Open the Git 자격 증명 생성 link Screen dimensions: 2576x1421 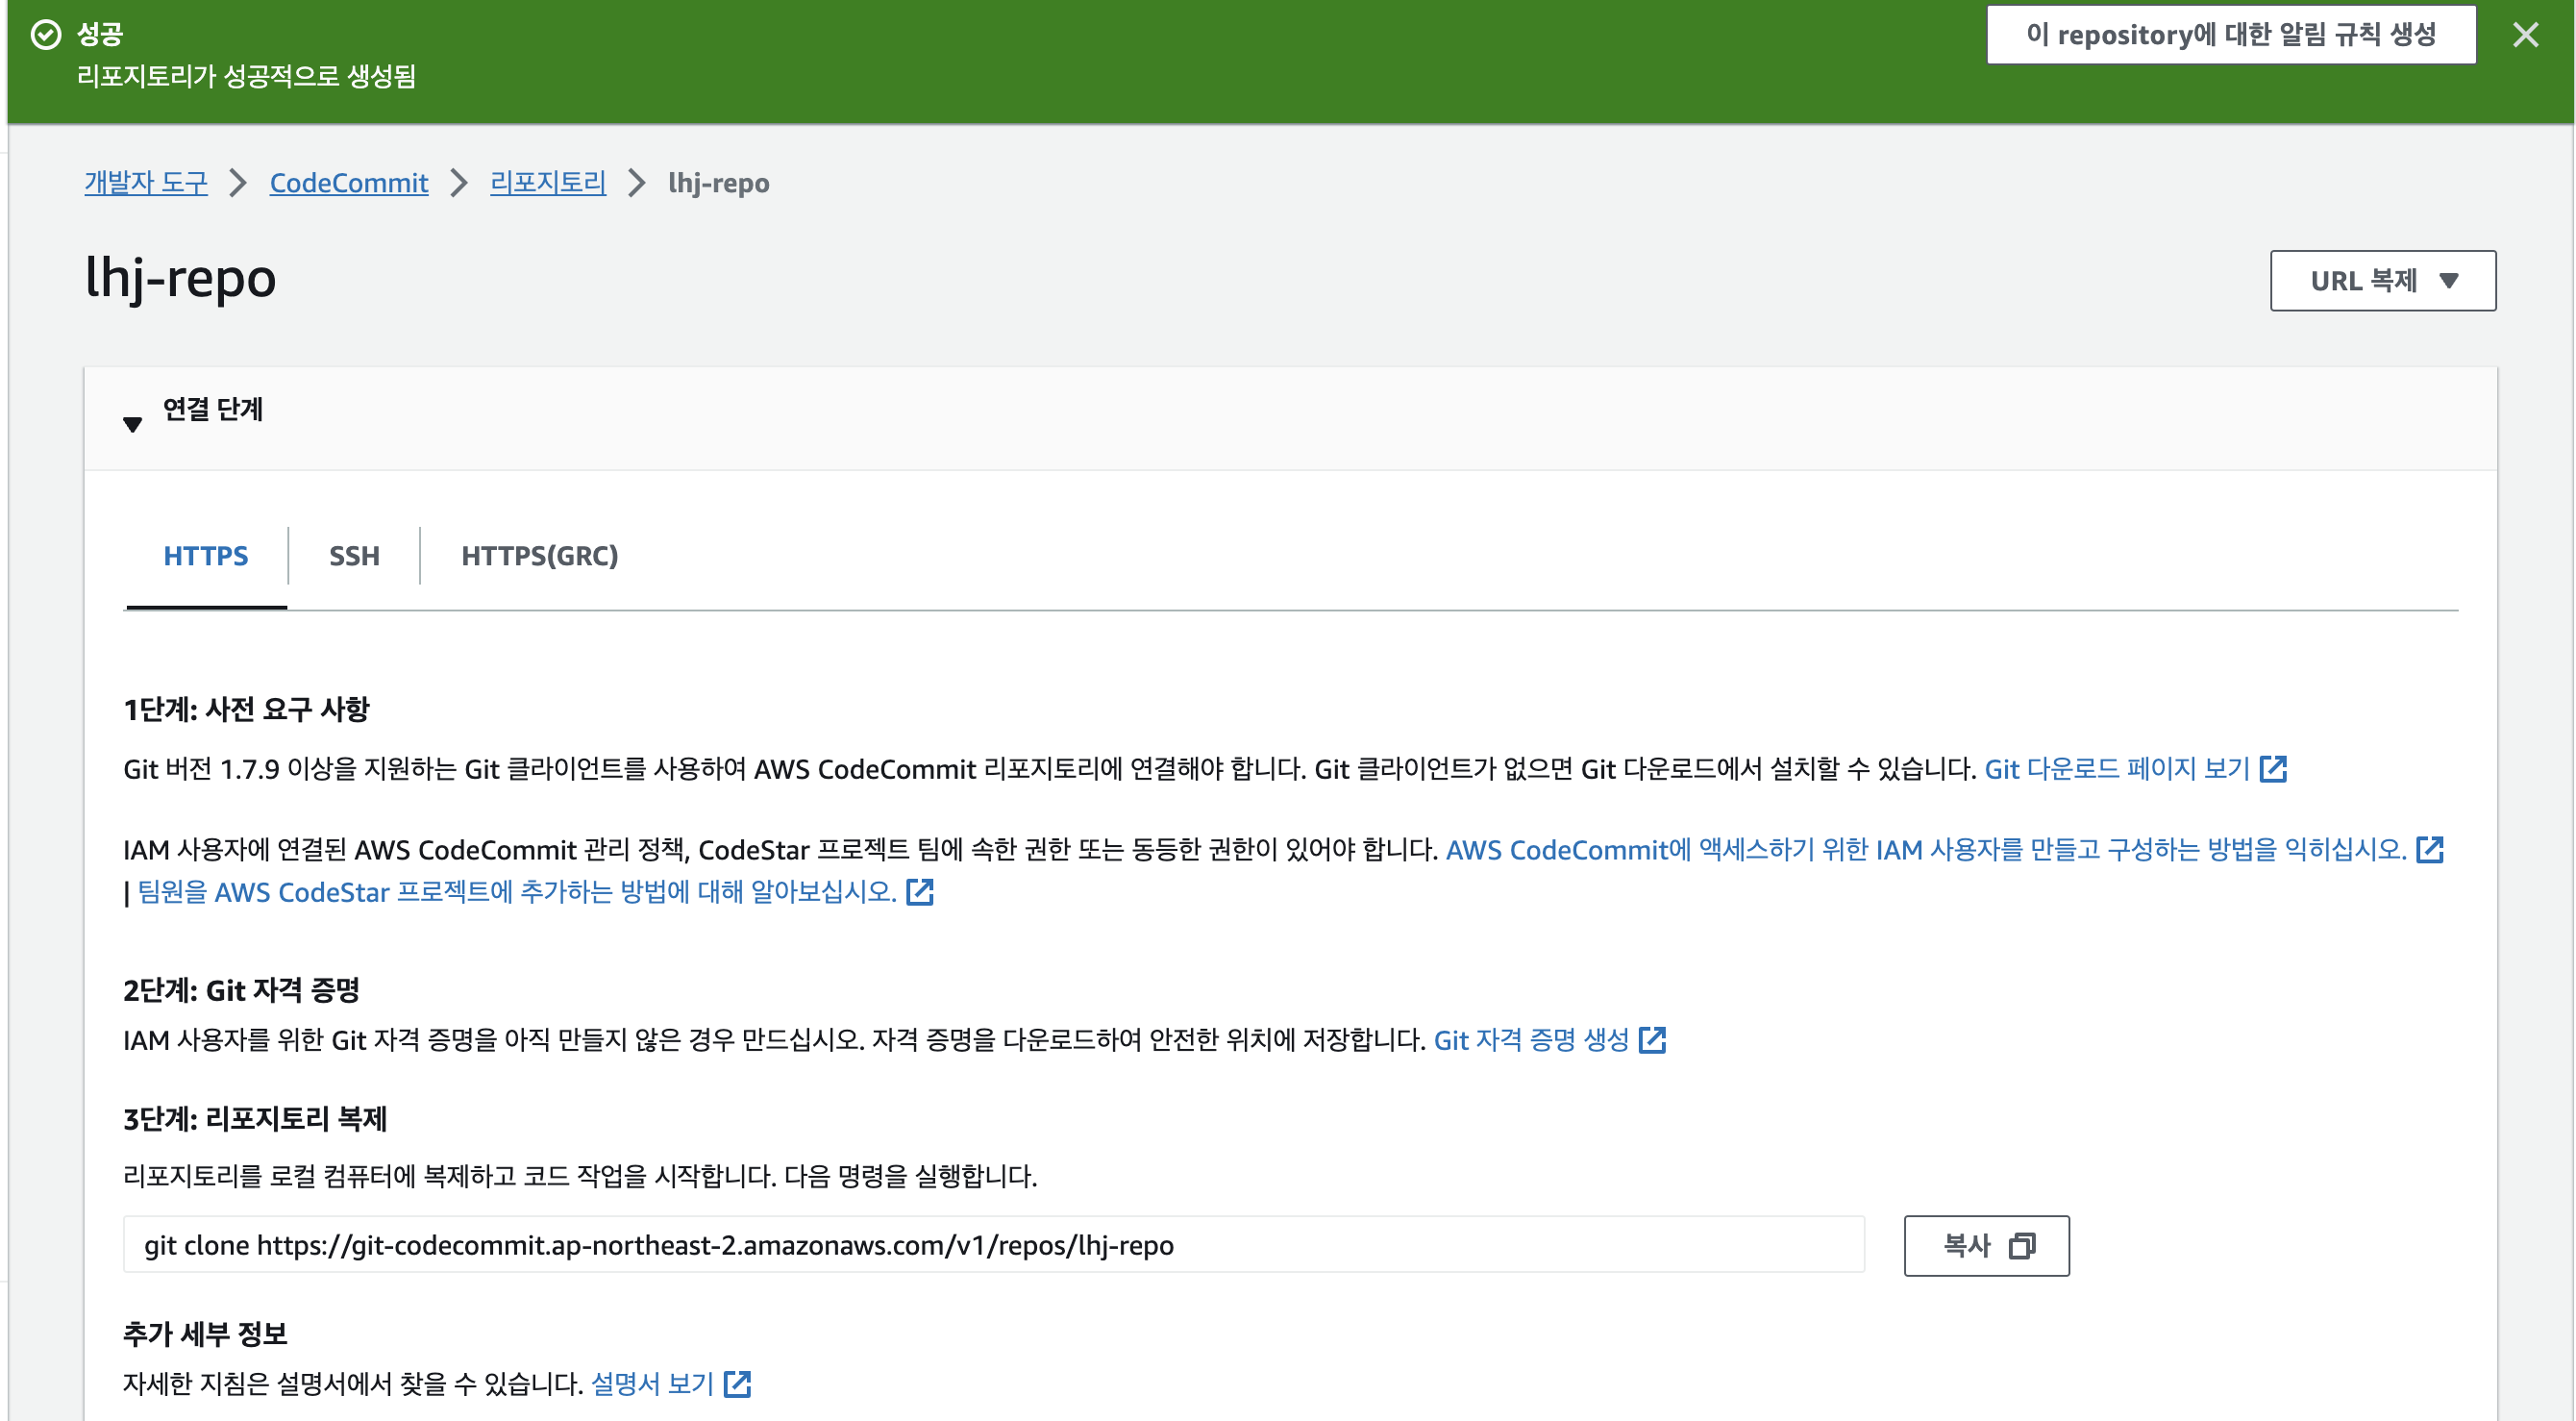[1531, 1040]
